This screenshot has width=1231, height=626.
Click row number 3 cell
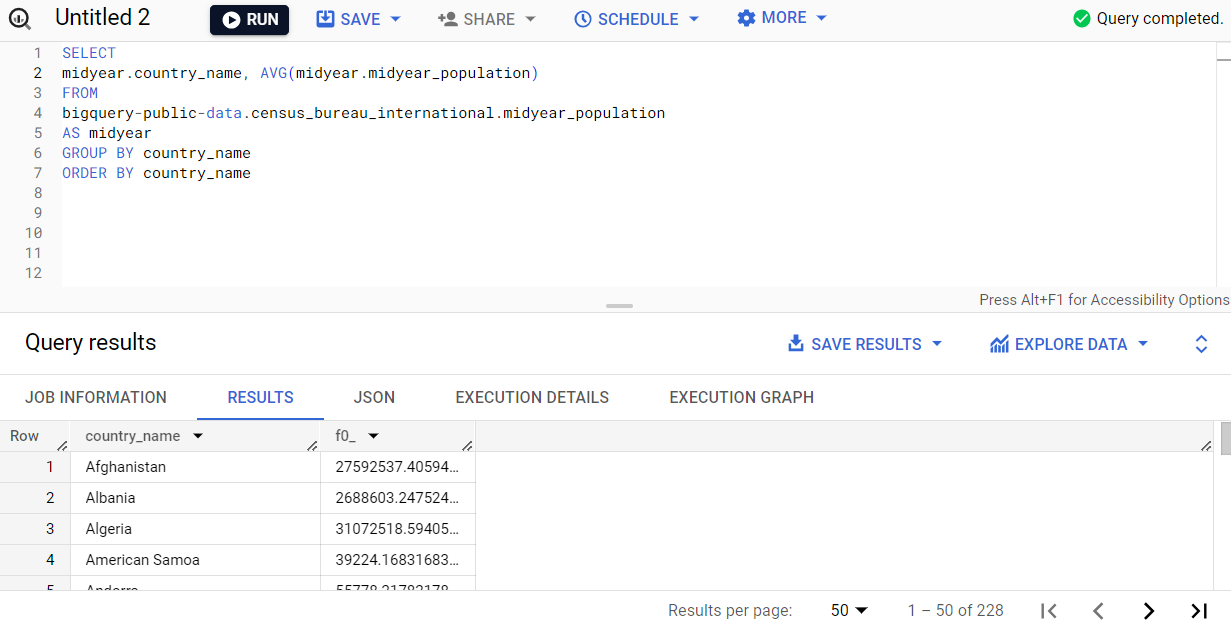(x=34, y=529)
